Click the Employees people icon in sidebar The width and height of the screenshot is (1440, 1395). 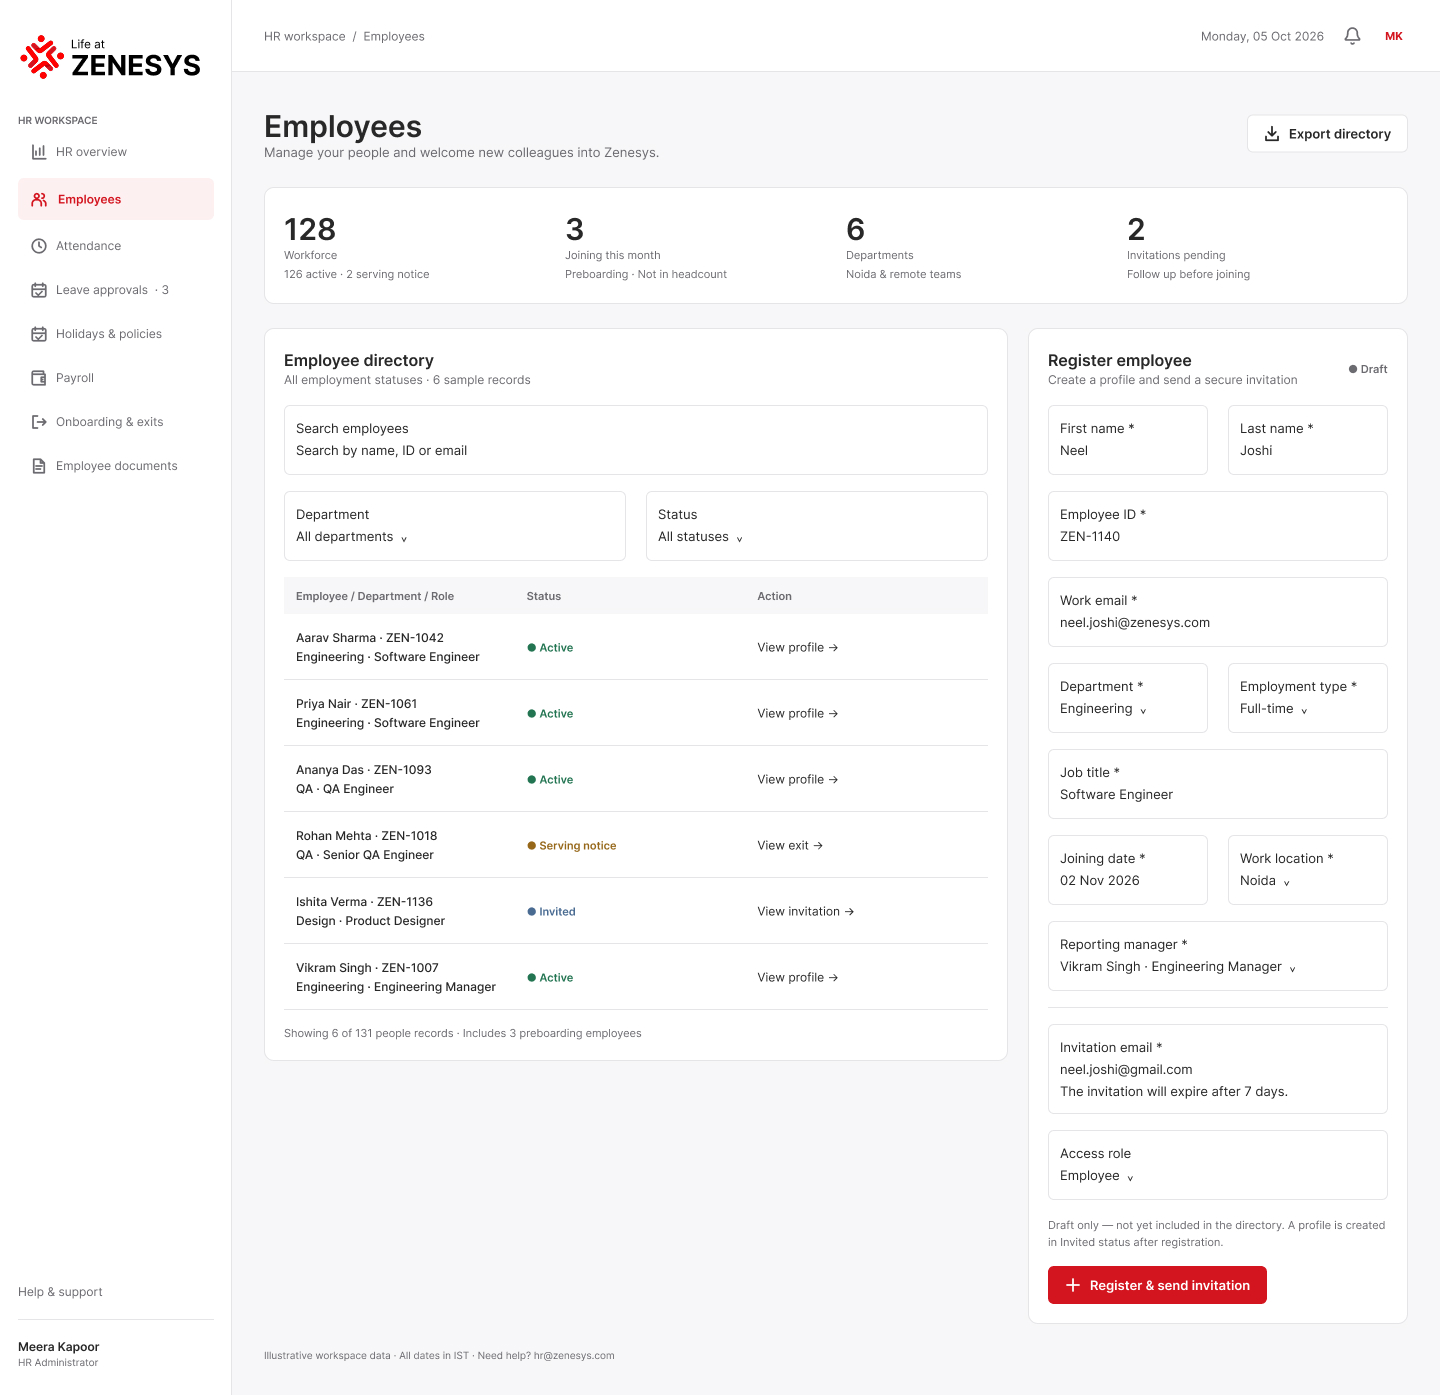pos(39,199)
